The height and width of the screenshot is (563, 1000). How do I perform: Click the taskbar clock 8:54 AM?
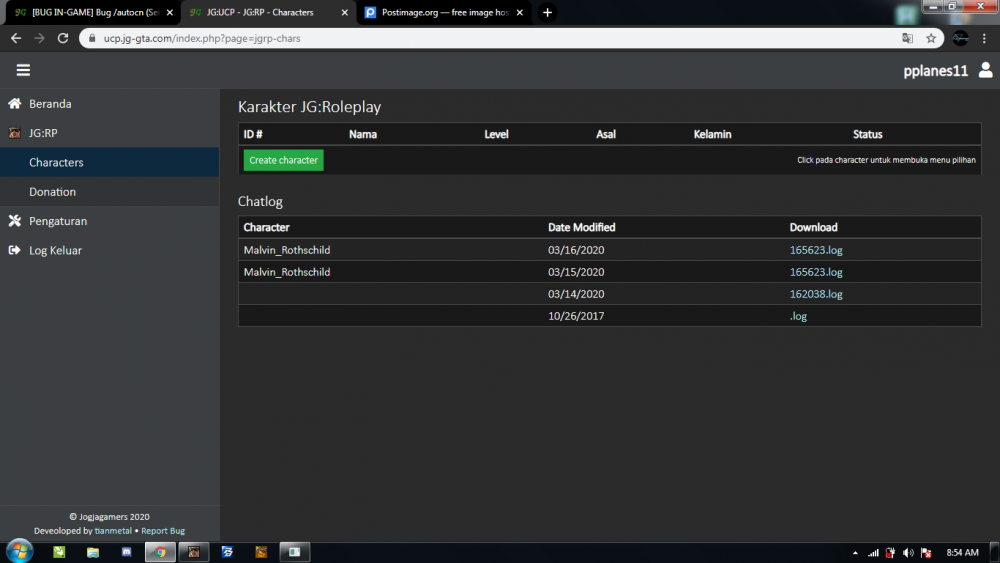click(962, 552)
